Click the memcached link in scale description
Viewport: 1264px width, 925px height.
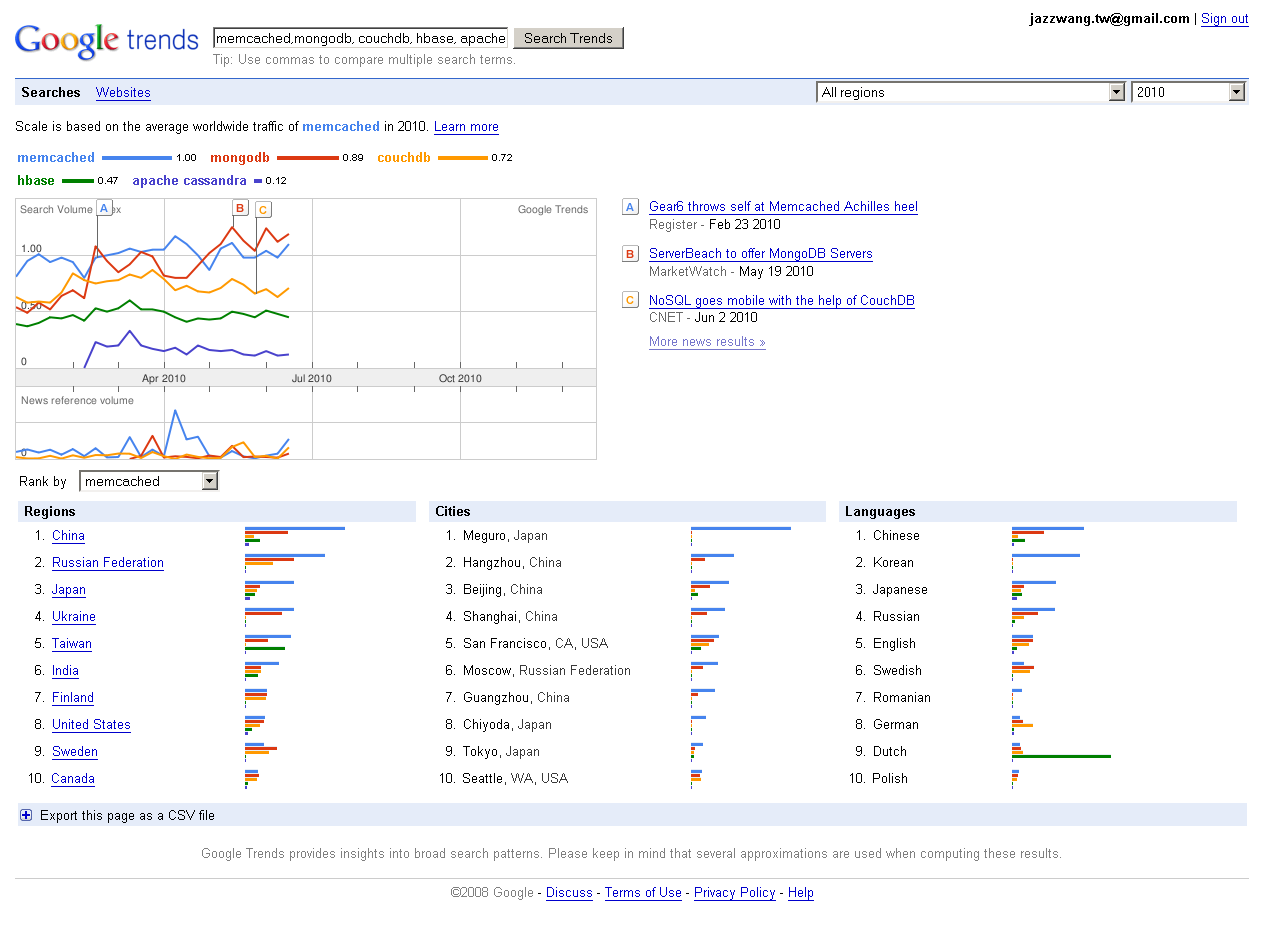(341, 127)
